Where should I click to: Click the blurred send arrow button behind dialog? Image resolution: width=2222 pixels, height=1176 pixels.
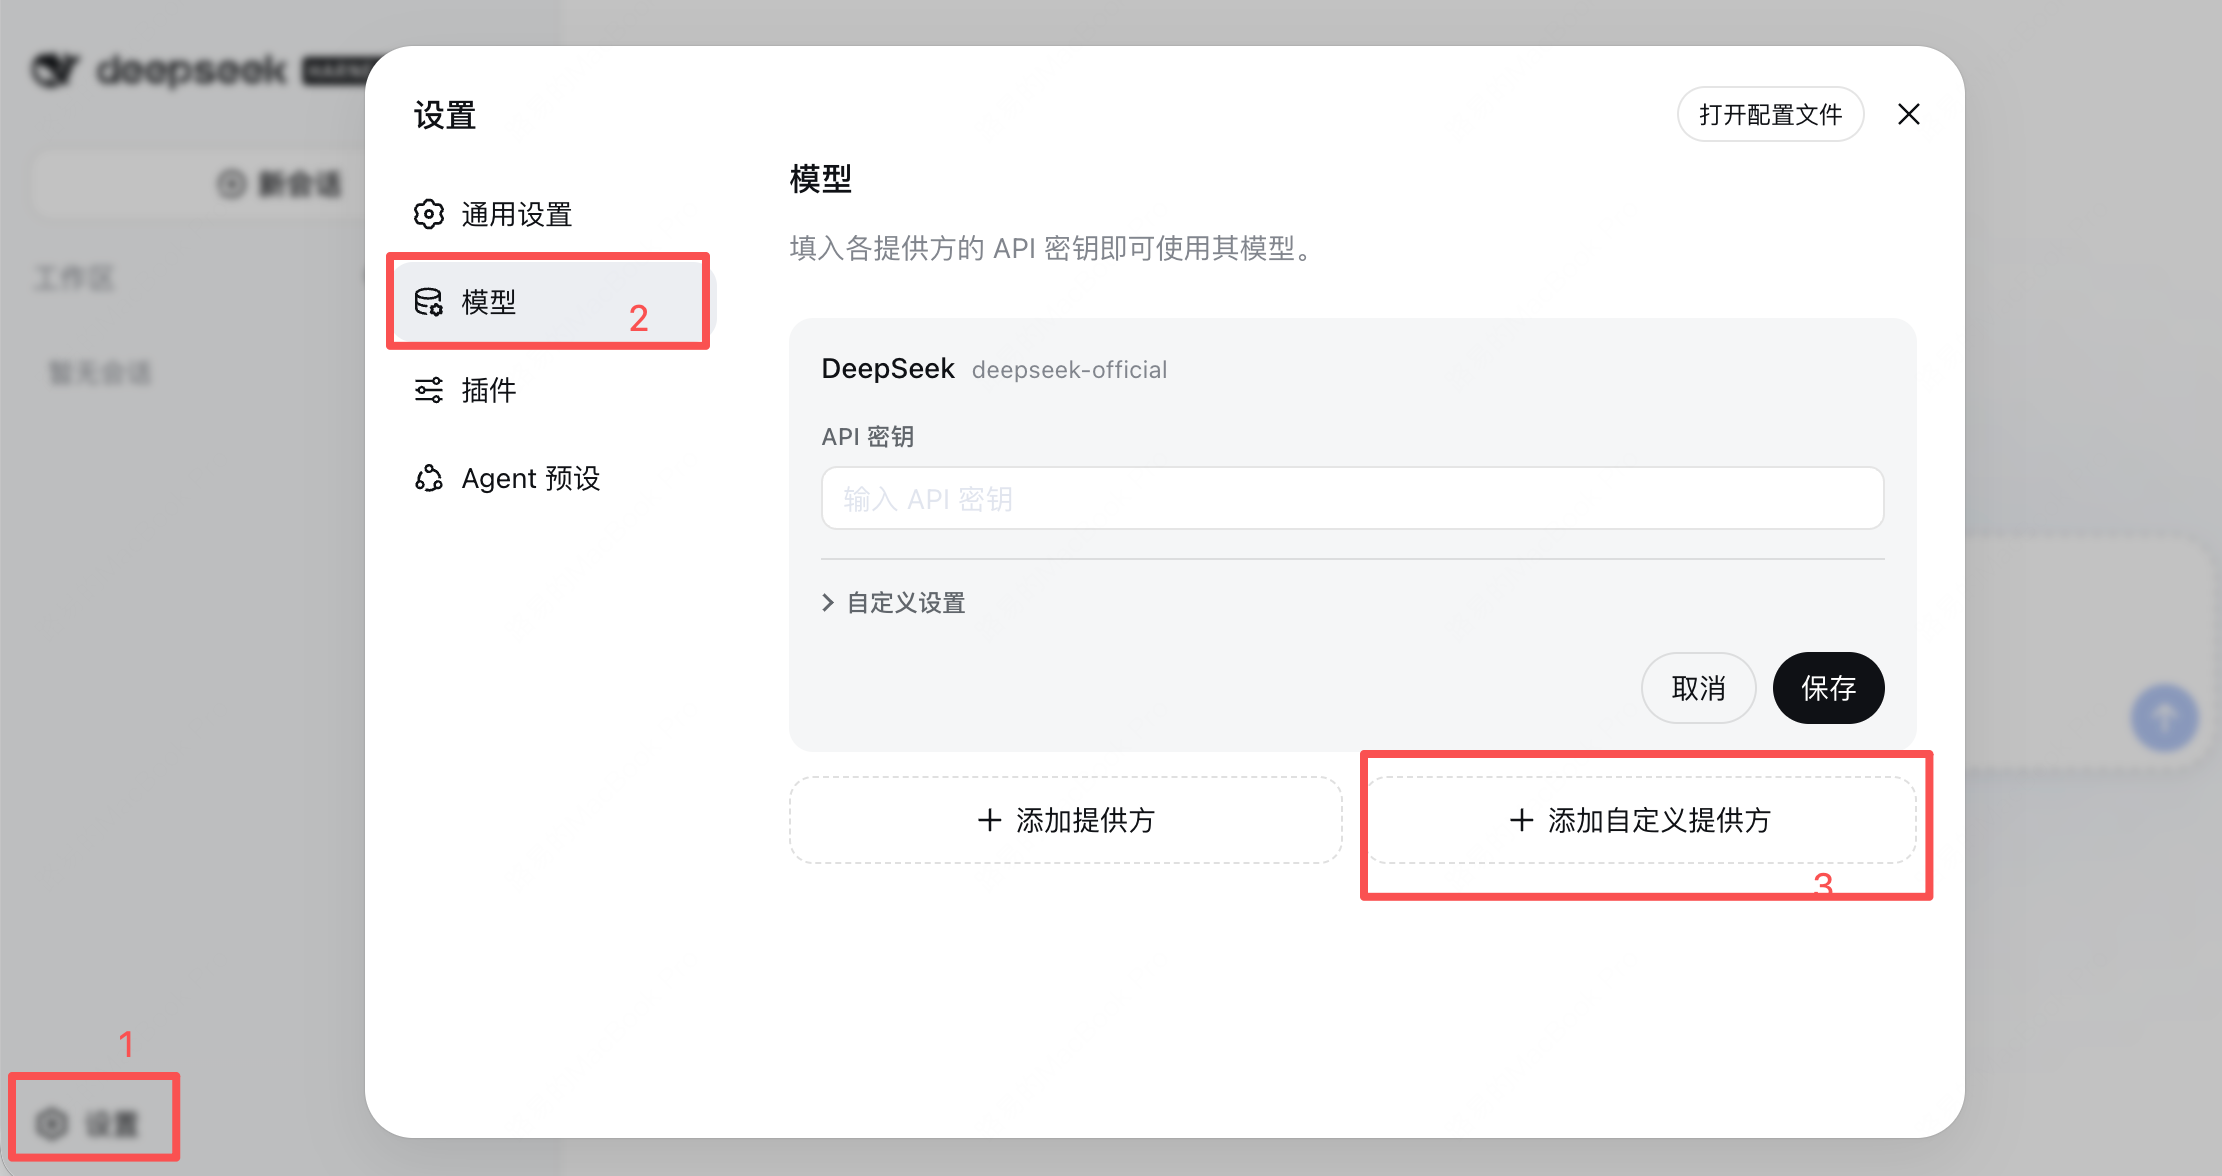[x=2163, y=717]
